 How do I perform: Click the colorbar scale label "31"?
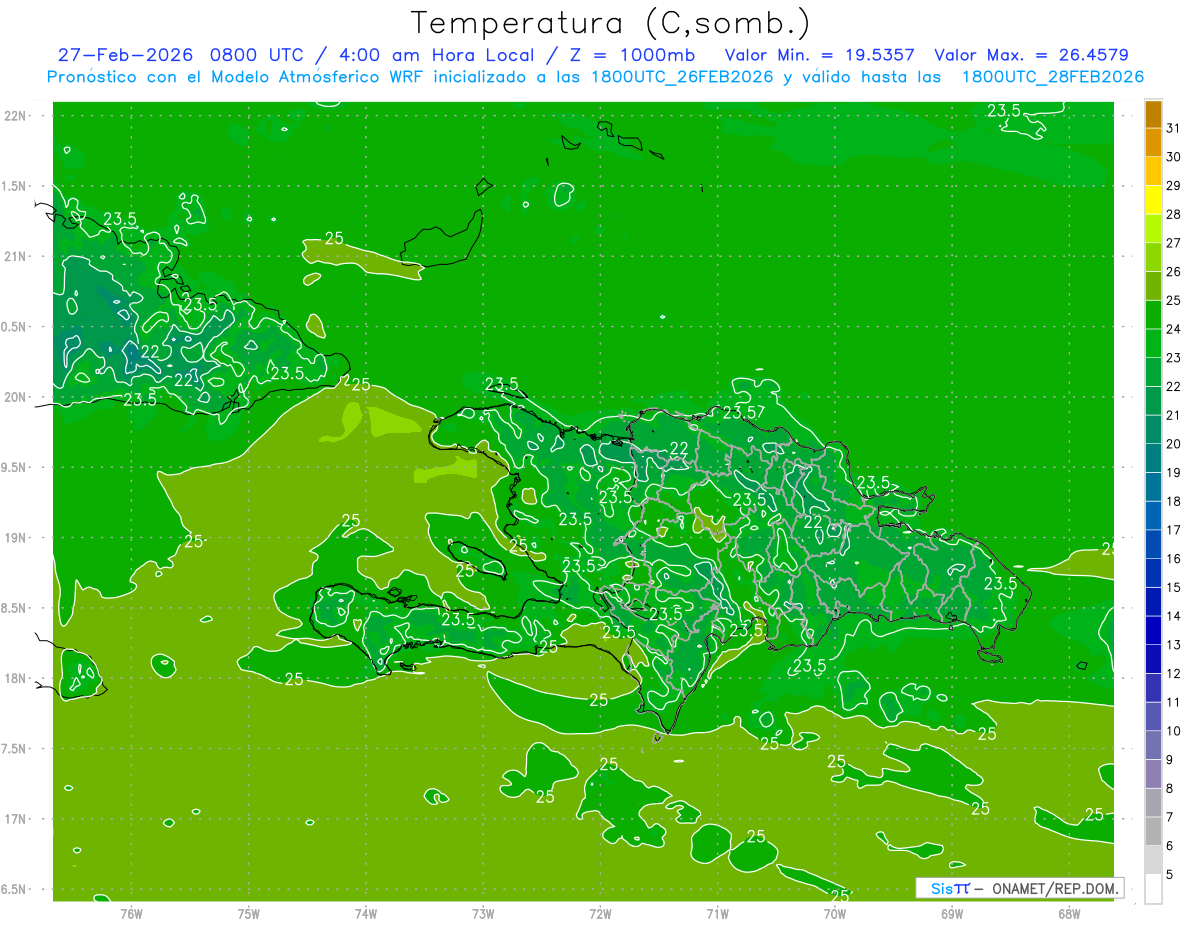1173,128
